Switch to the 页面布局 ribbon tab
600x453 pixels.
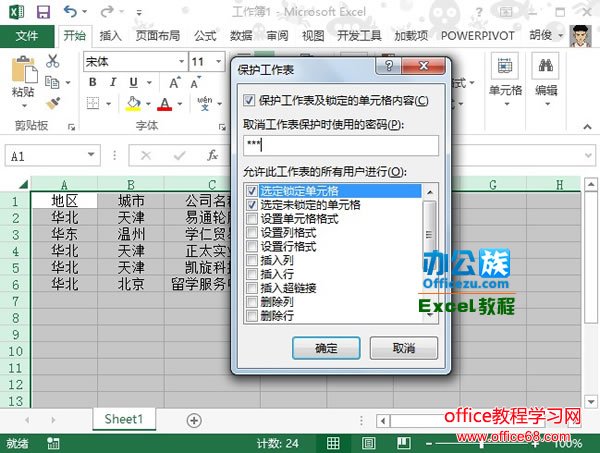click(158, 36)
